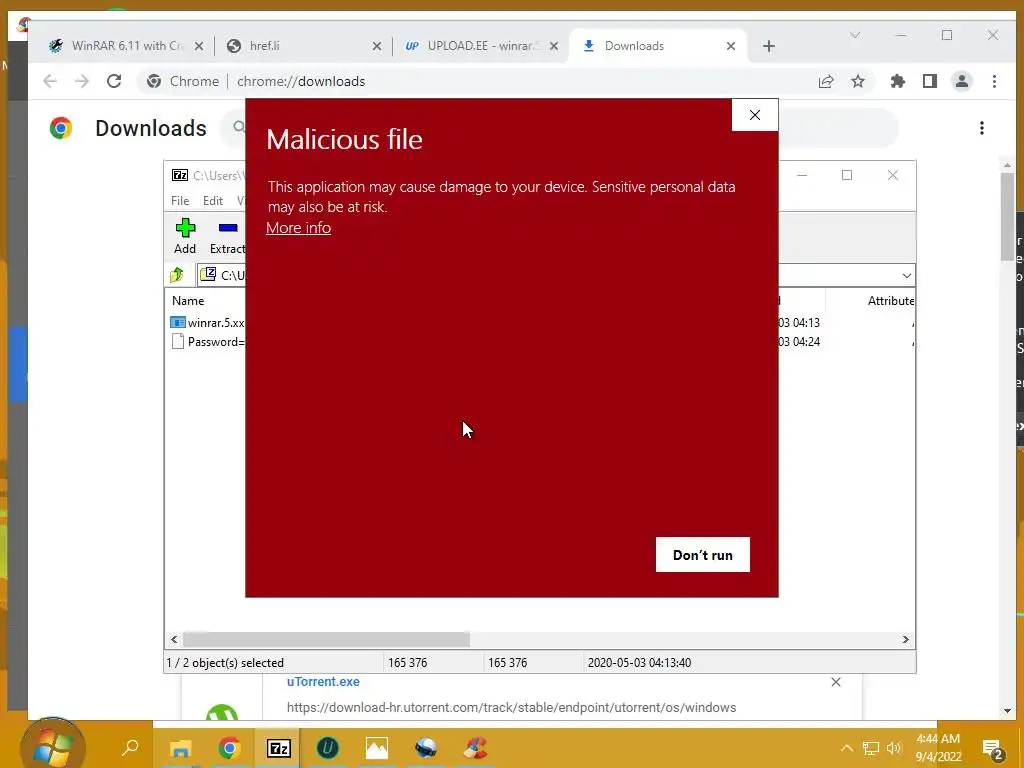
Task: Go up one folder in 7-Zip
Action: pos(177,275)
